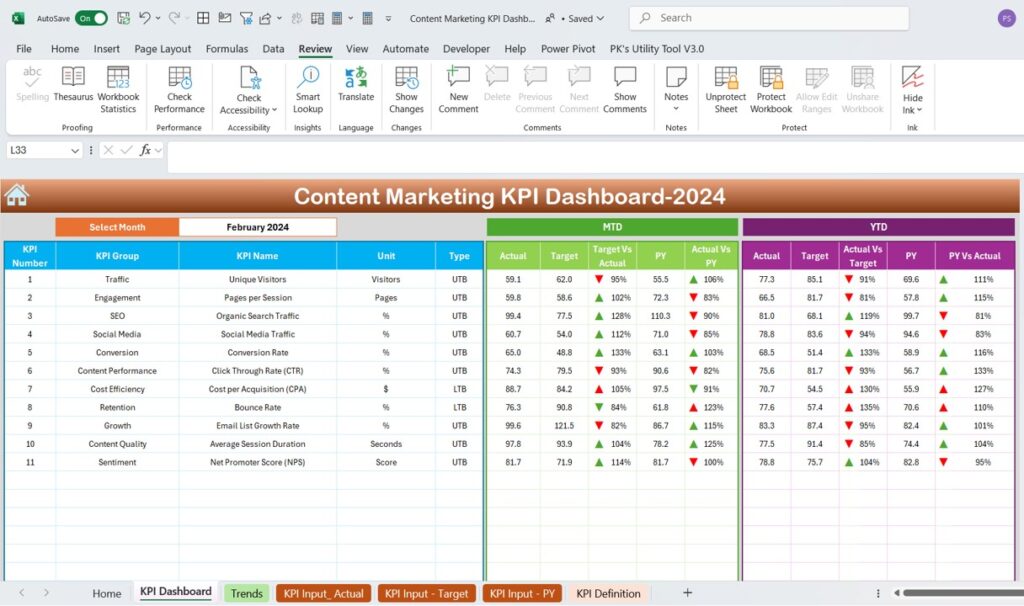Click Show Comments
This screenshot has width=1024, height=606.
click(x=624, y=90)
